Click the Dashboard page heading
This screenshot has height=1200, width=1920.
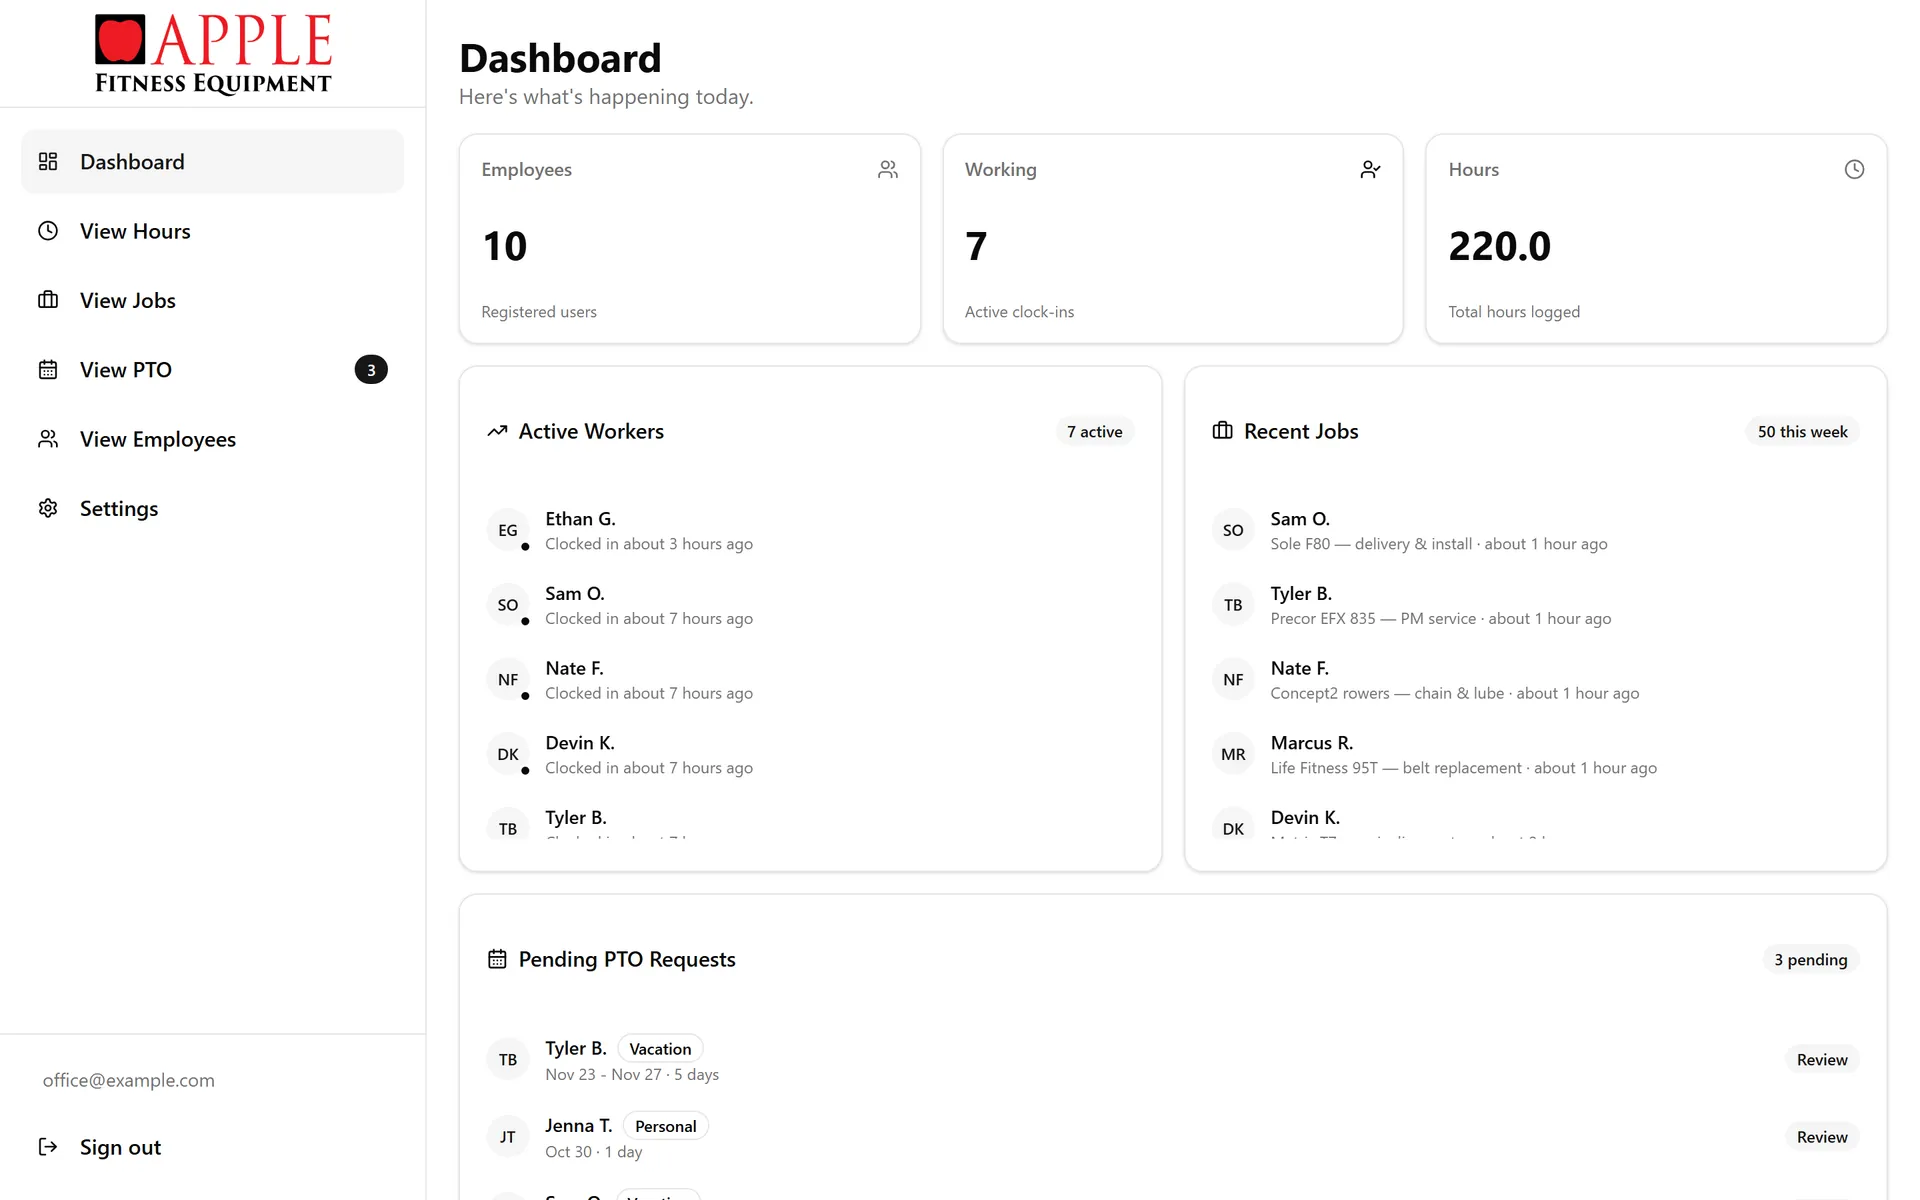pyautogui.click(x=560, y=58)
